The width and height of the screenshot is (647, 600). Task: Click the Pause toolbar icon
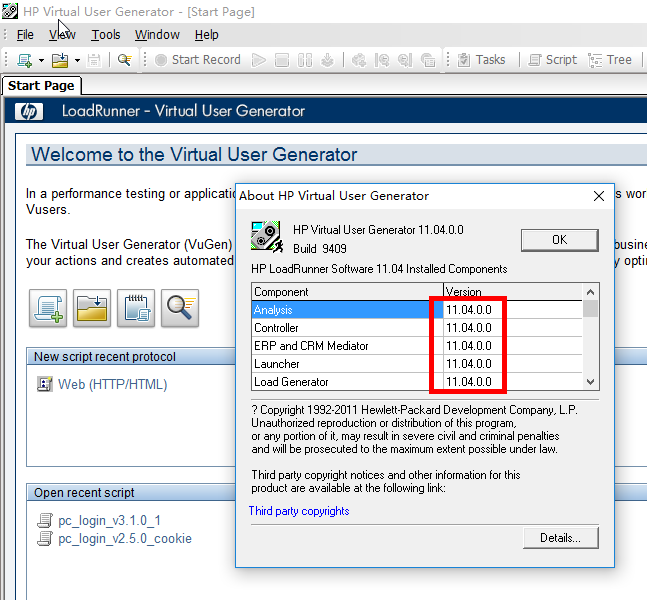point(305,60)
